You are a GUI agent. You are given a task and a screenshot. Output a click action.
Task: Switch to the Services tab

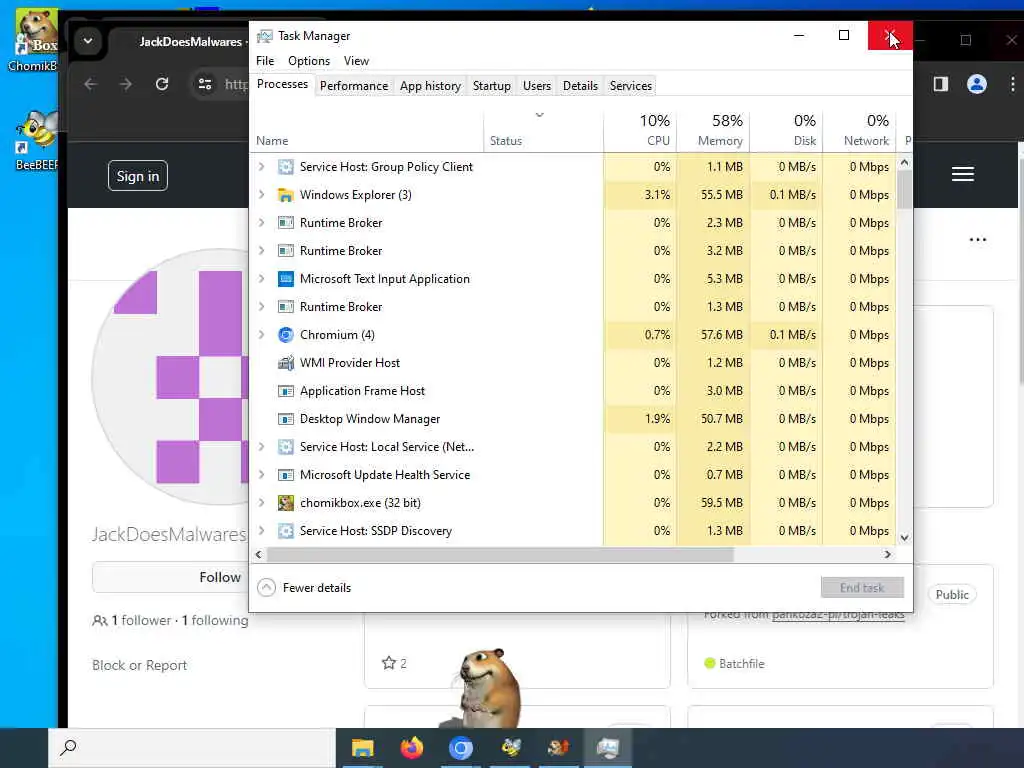click(x=631, y=86)
